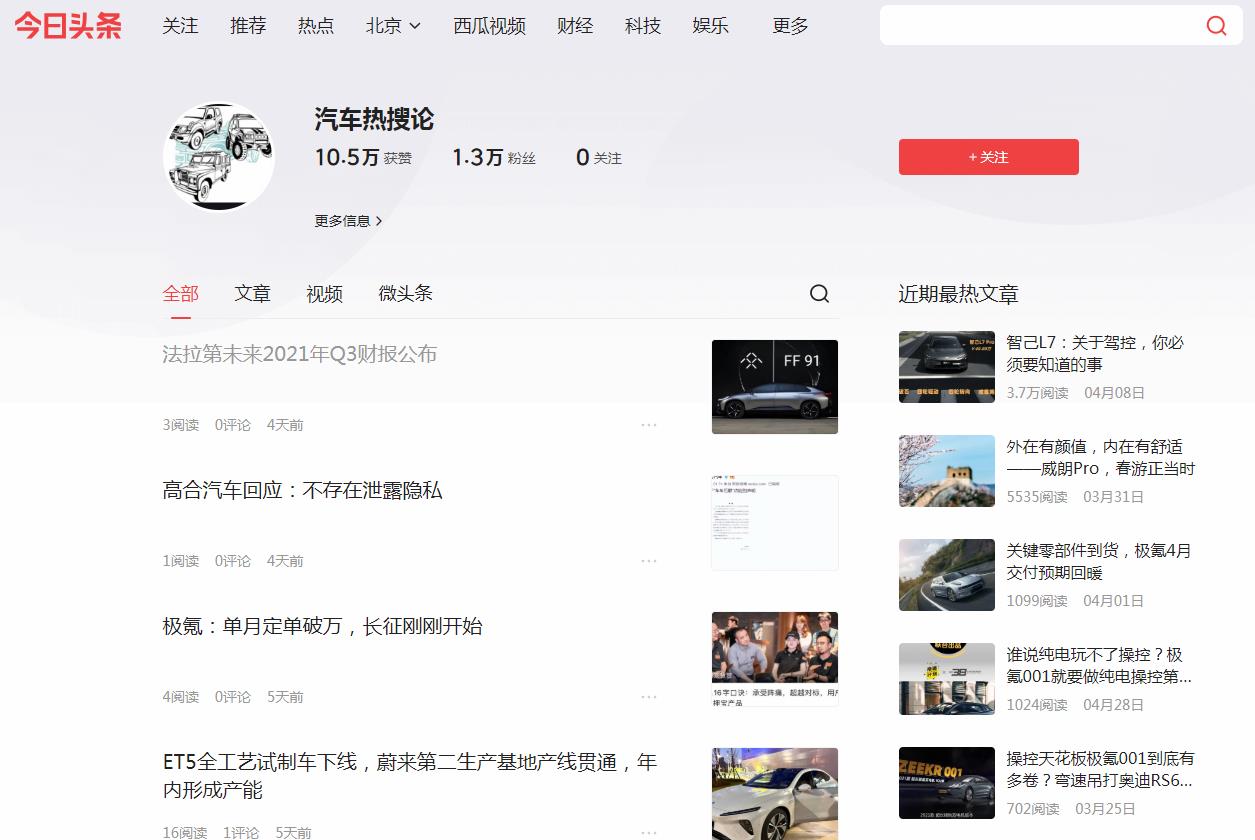Open article 极氪：单月定单破万
The width and height of the screenshot is (1255, 840).
[x=322, y=626]
